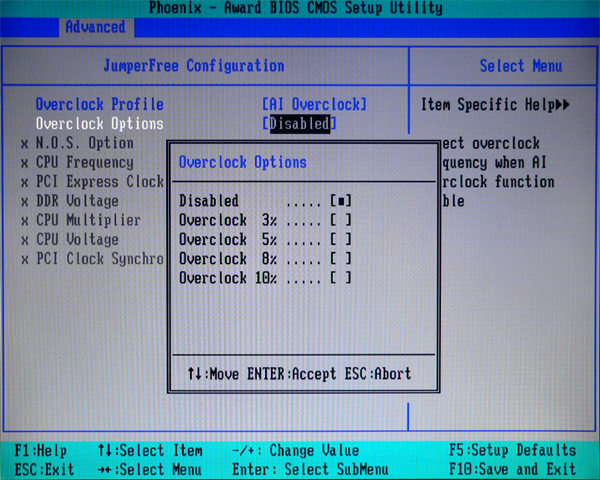Click the Overclock Options popup title
600x480 pixels.
coord(243,162)
